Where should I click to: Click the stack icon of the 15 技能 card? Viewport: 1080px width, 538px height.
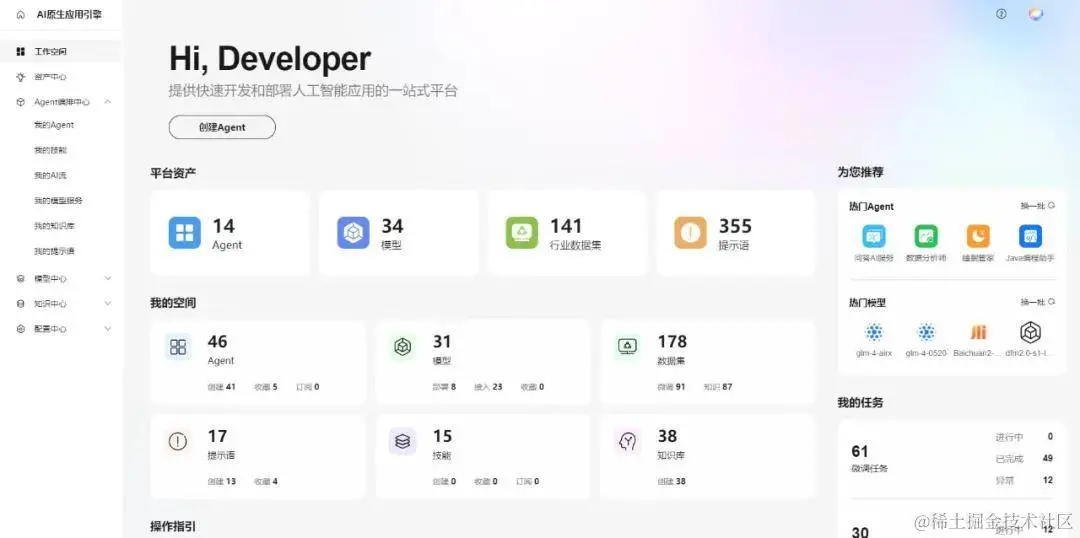[403, 442]
